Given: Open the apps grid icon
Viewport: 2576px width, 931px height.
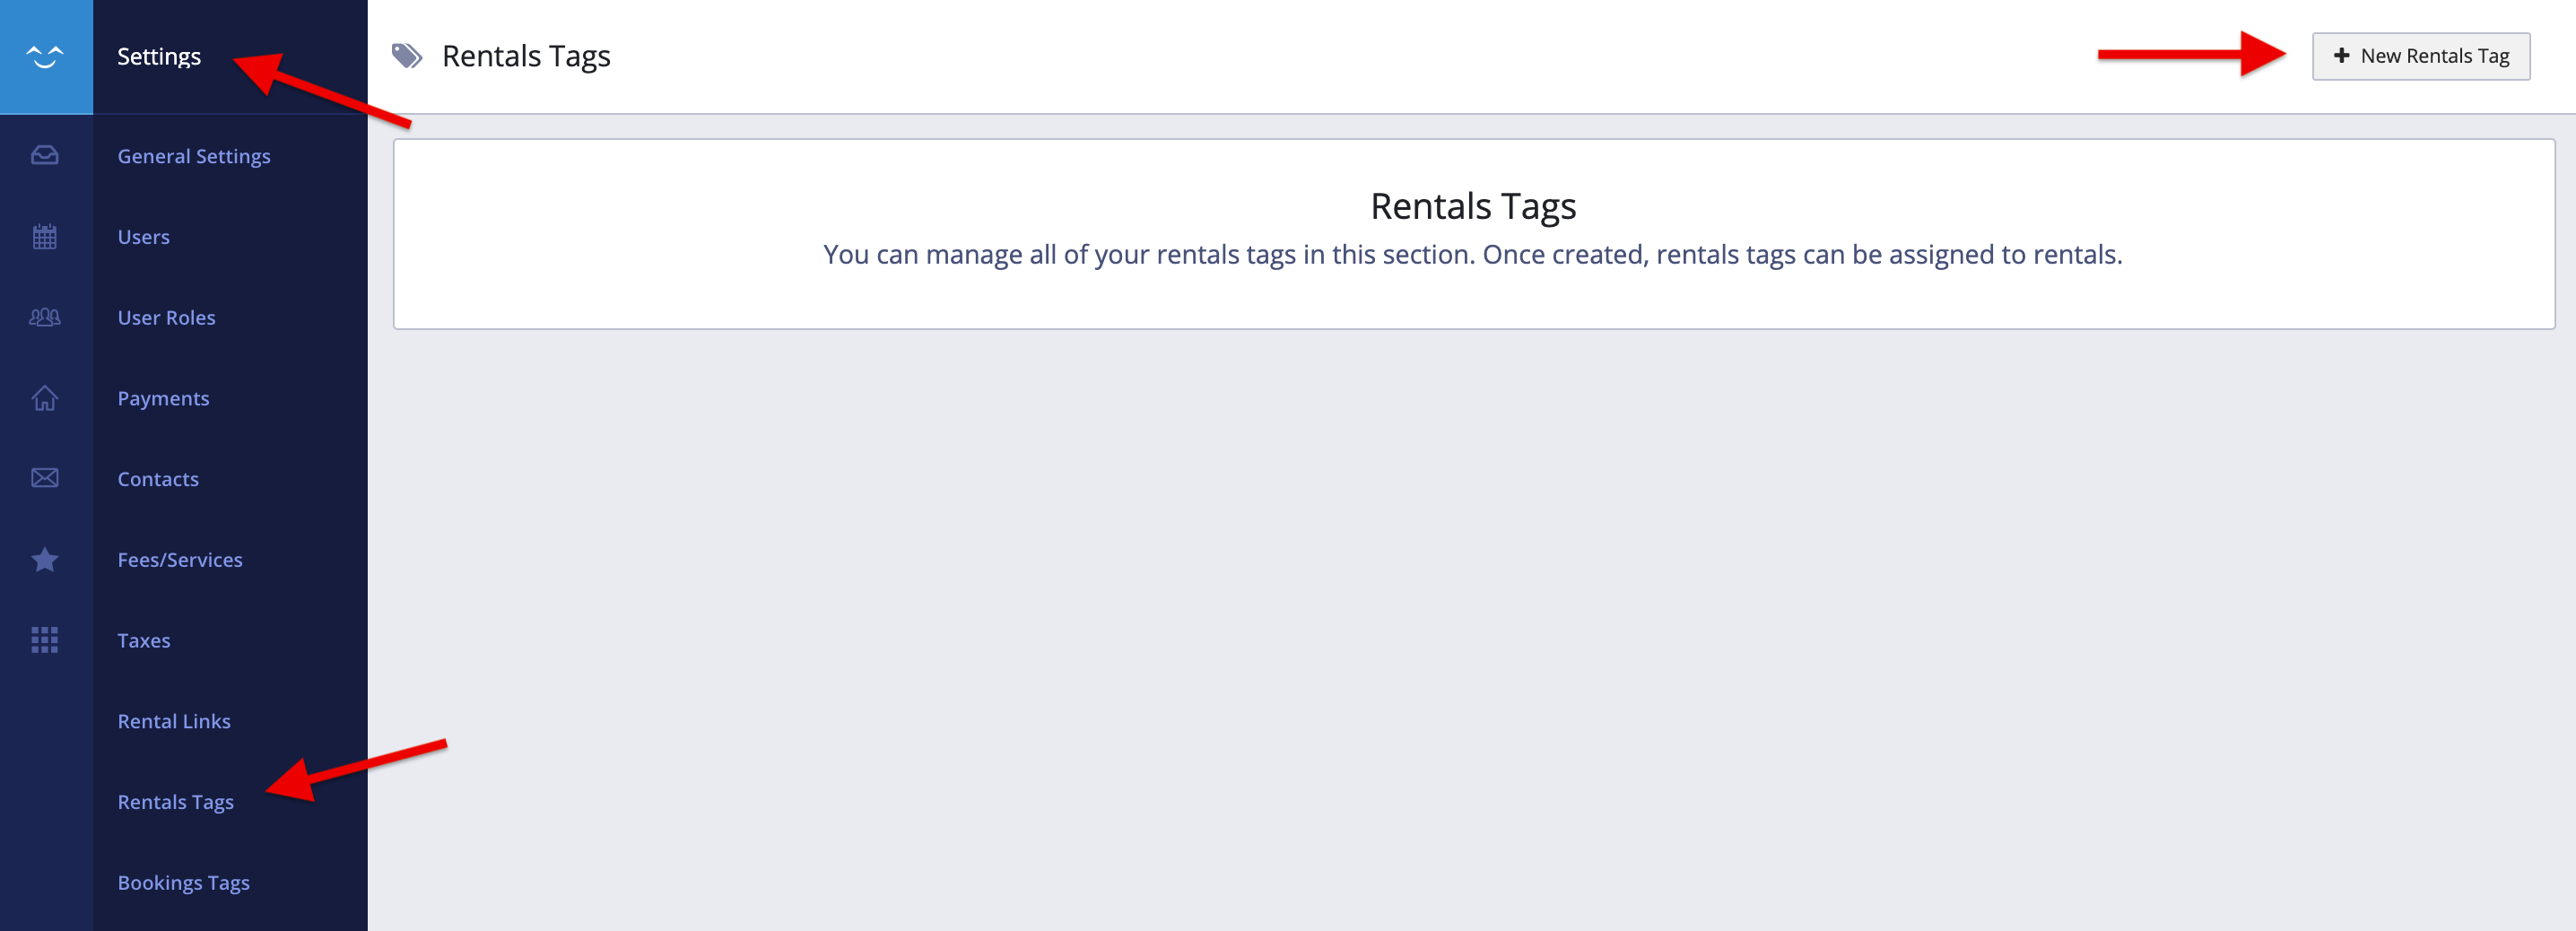Looking at the screenshot, I should 45,640.
